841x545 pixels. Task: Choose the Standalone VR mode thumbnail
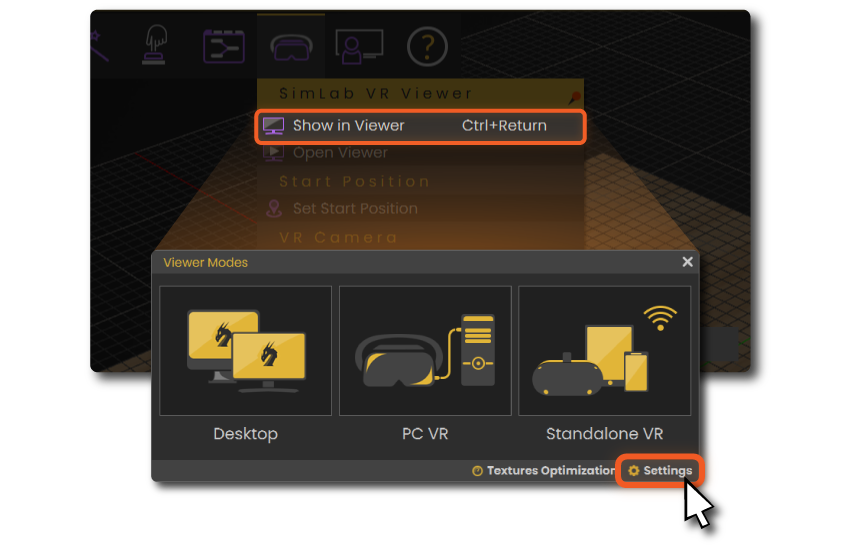[x=604, y=351]
